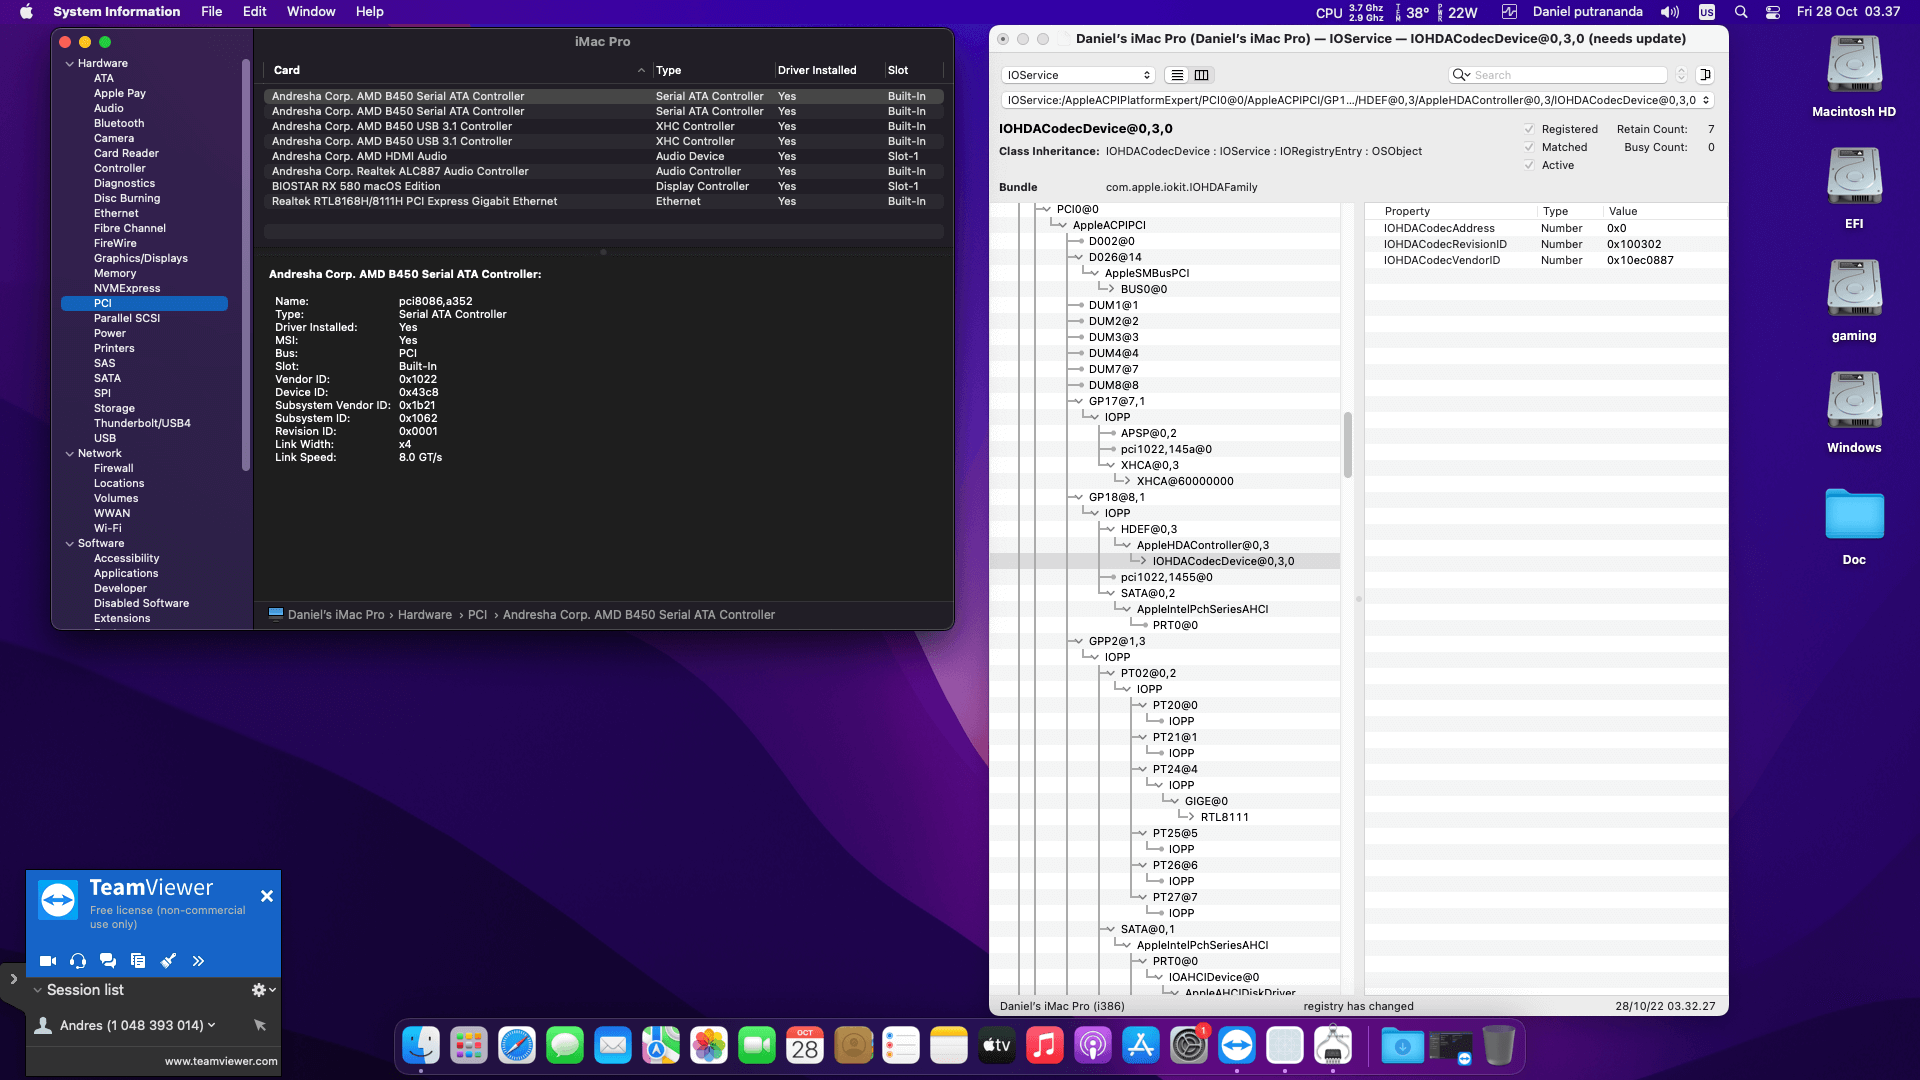1920x1080 pixels.
Task: Click the volume icon in menu bar
Action: click(1670, 12)
